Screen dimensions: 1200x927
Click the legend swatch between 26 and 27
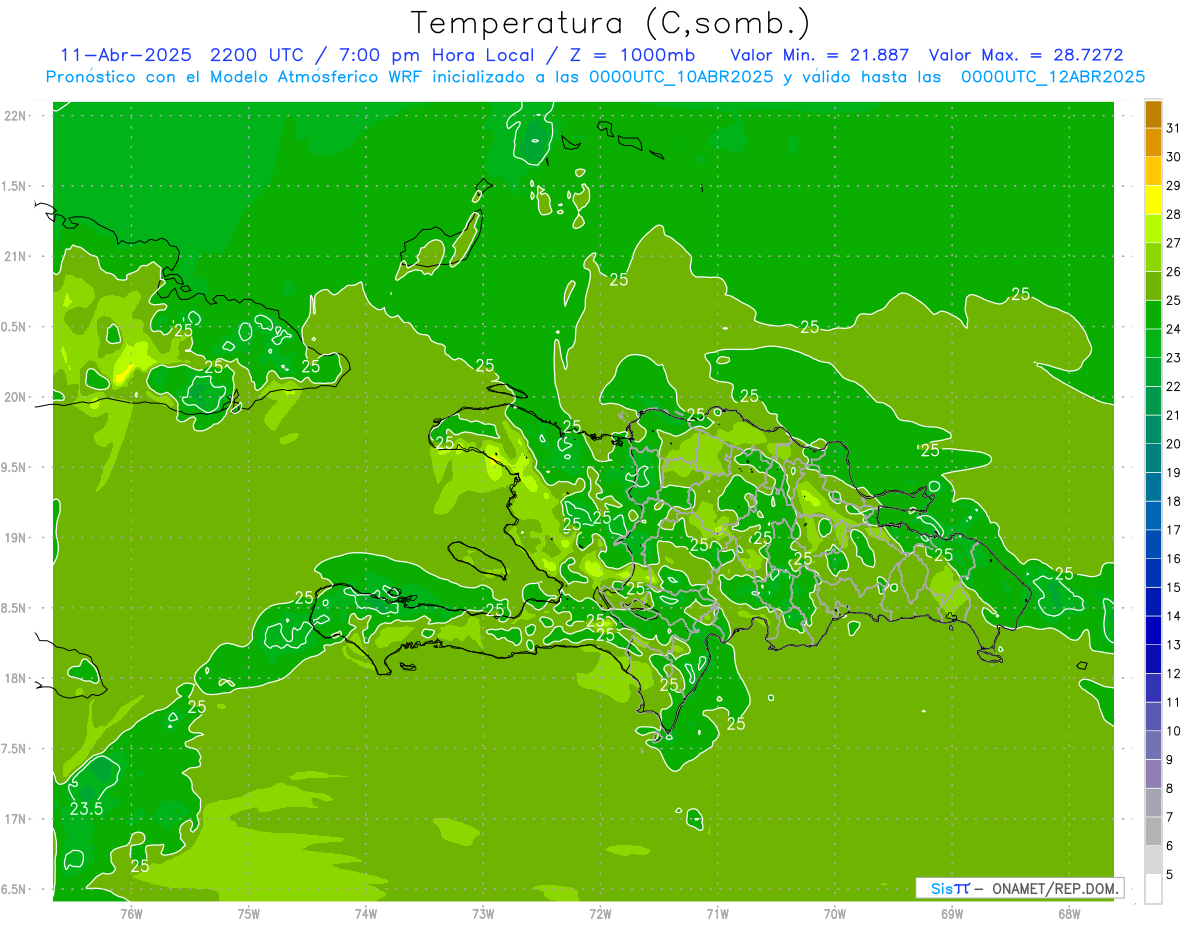[x=1153, y=257]
